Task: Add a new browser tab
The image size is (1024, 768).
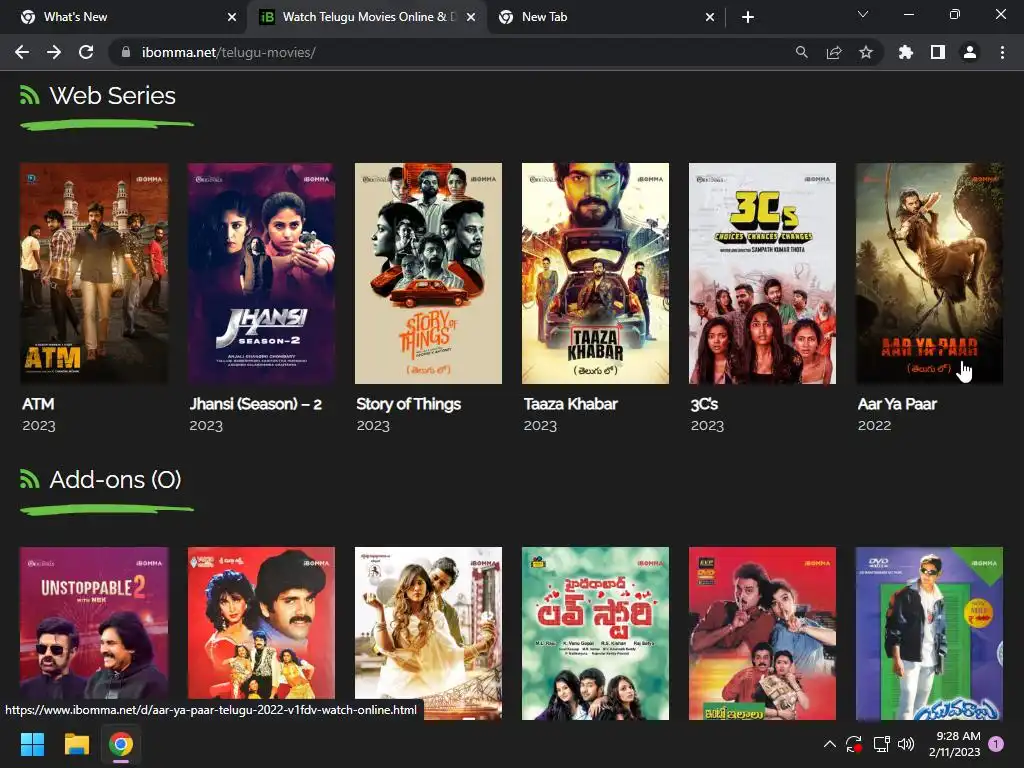Action: (x=748, y=17)
